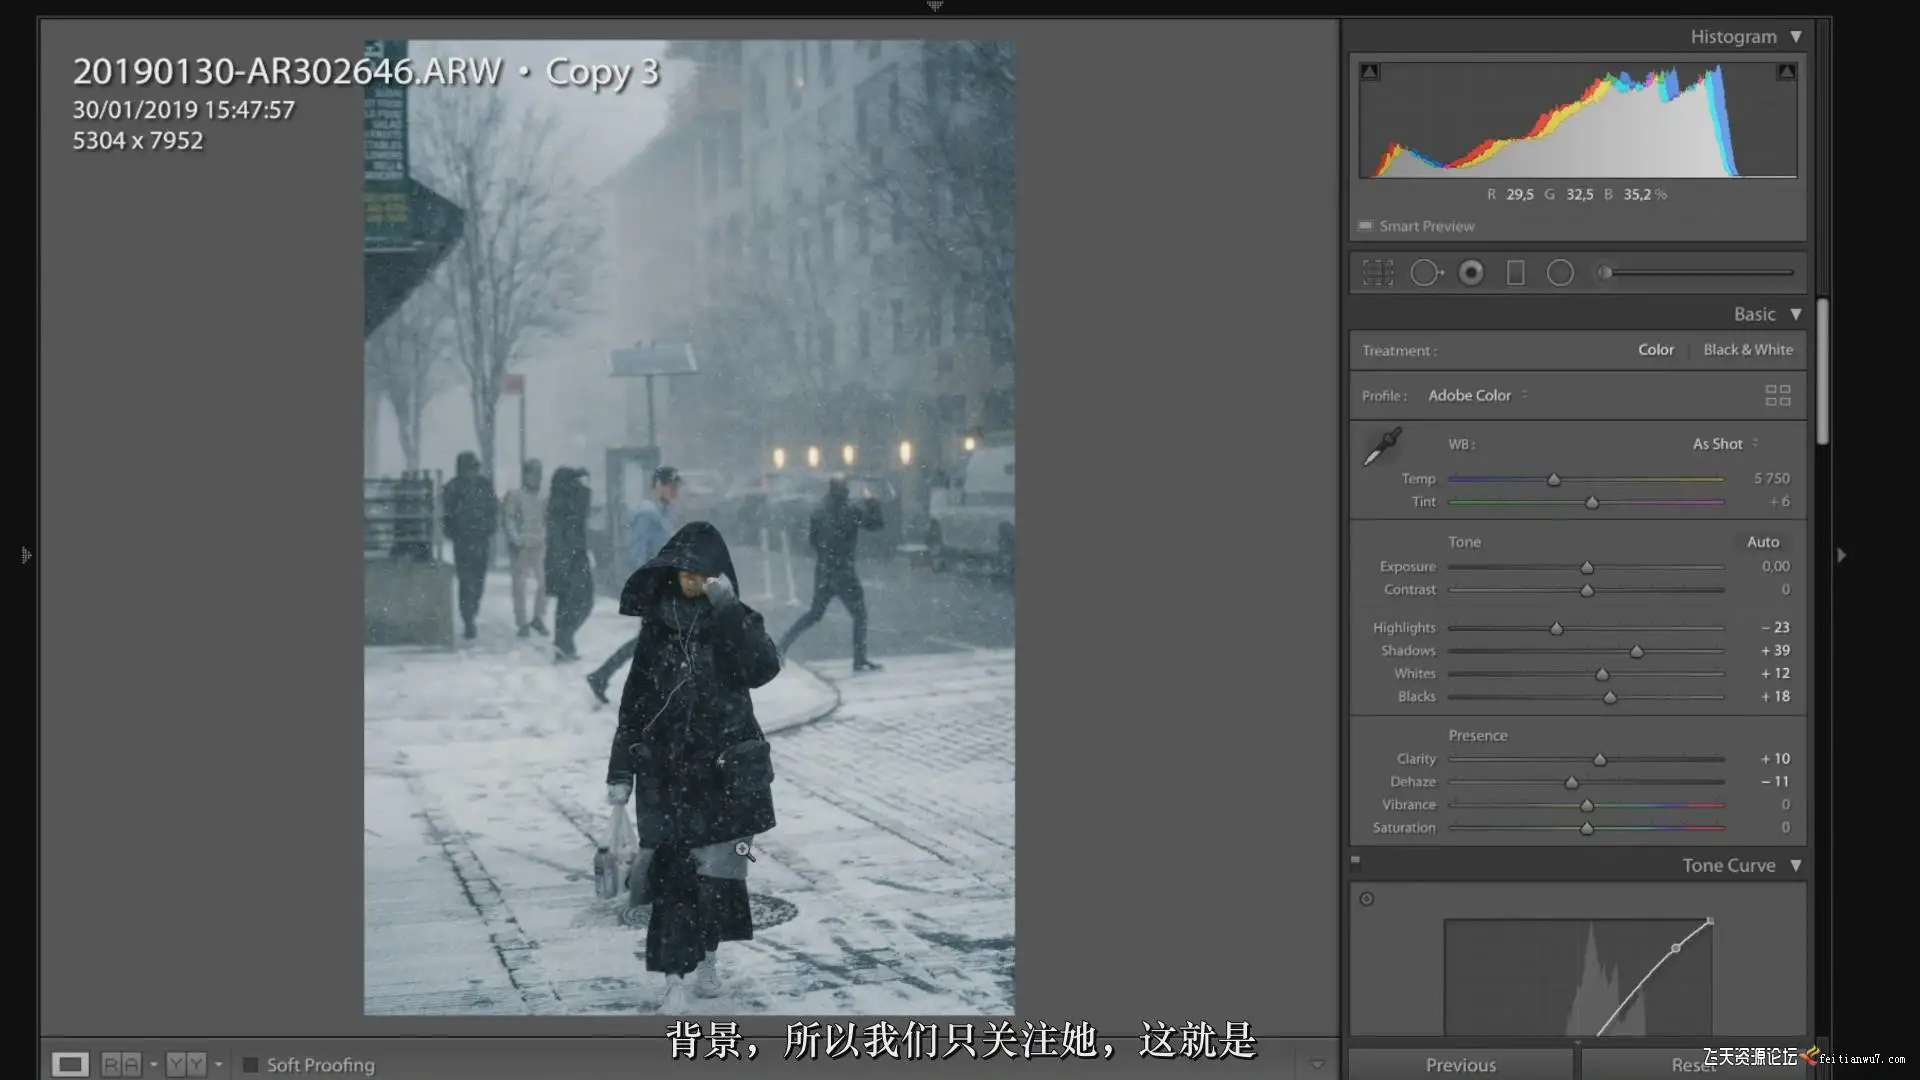Select the Crop Overlay tool
Image resolution: width=1920 pixels, height=1080 pixels.
1377,273
